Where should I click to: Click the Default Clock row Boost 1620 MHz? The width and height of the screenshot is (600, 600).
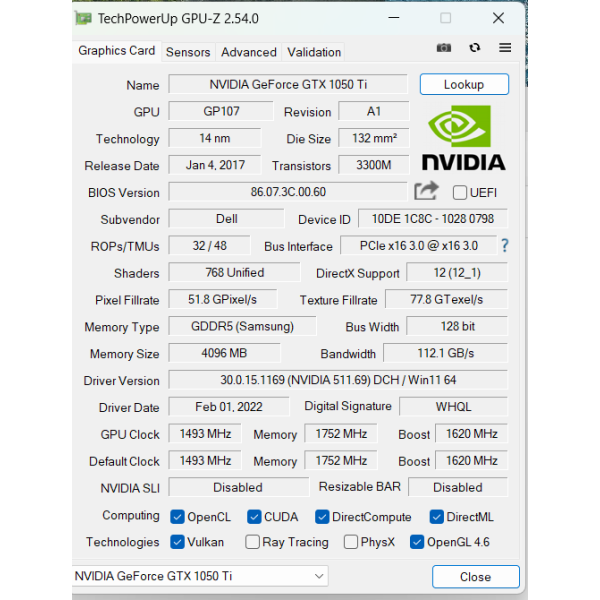click(x=471, y=460)
